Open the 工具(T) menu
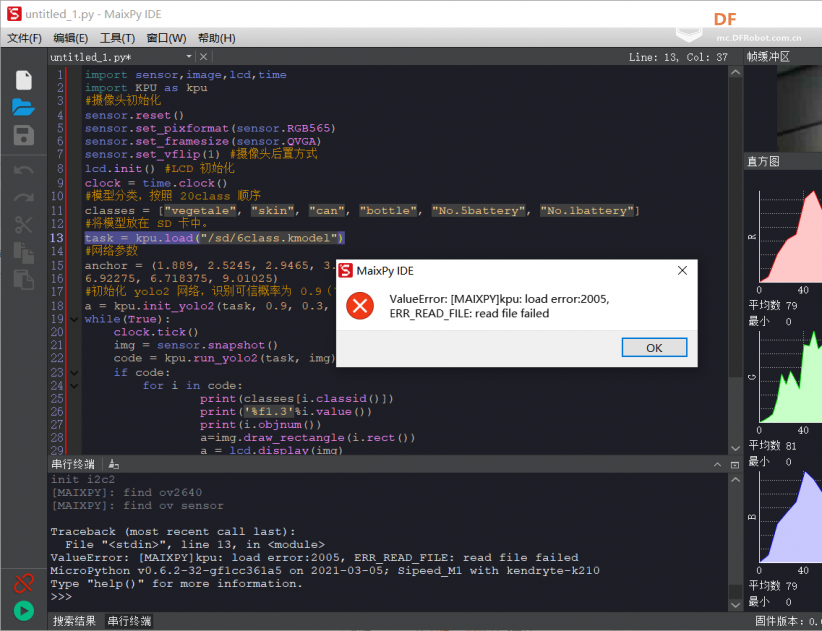Screen dimensions: 822x631 [x=117, y=38]
